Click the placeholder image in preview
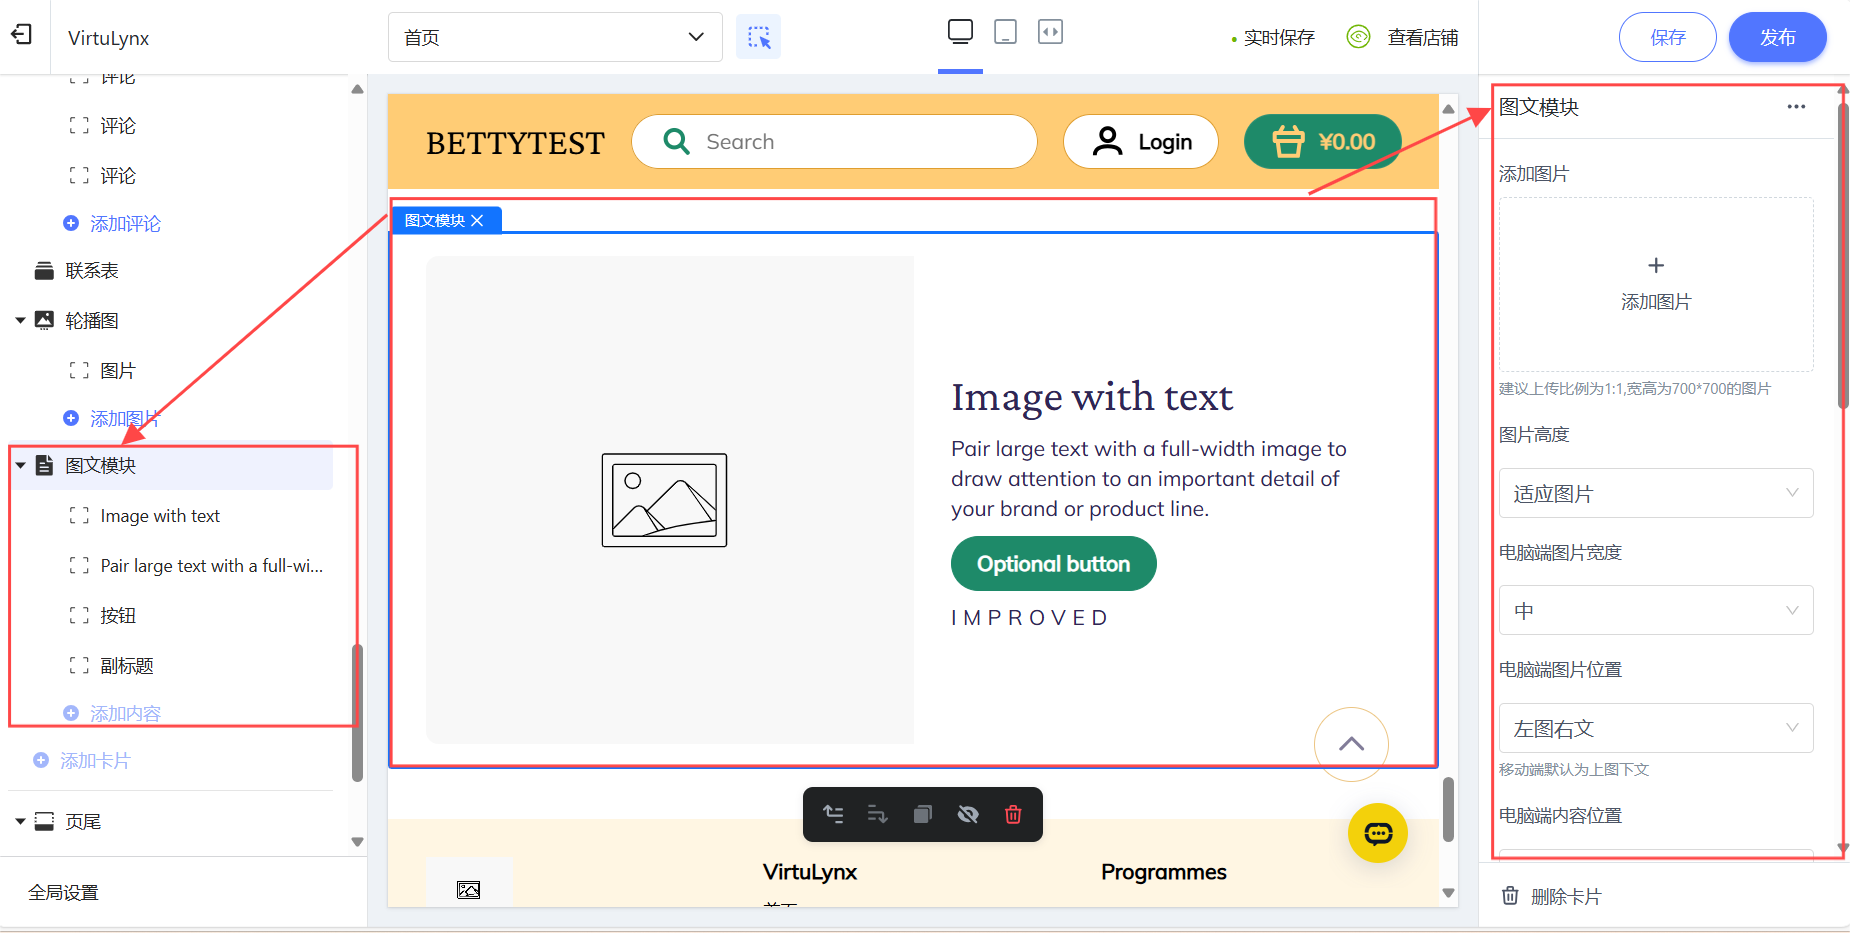 tap(664, 500)
